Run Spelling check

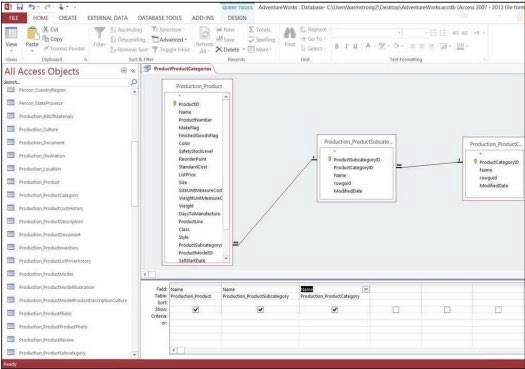click(x=261, y=40)
